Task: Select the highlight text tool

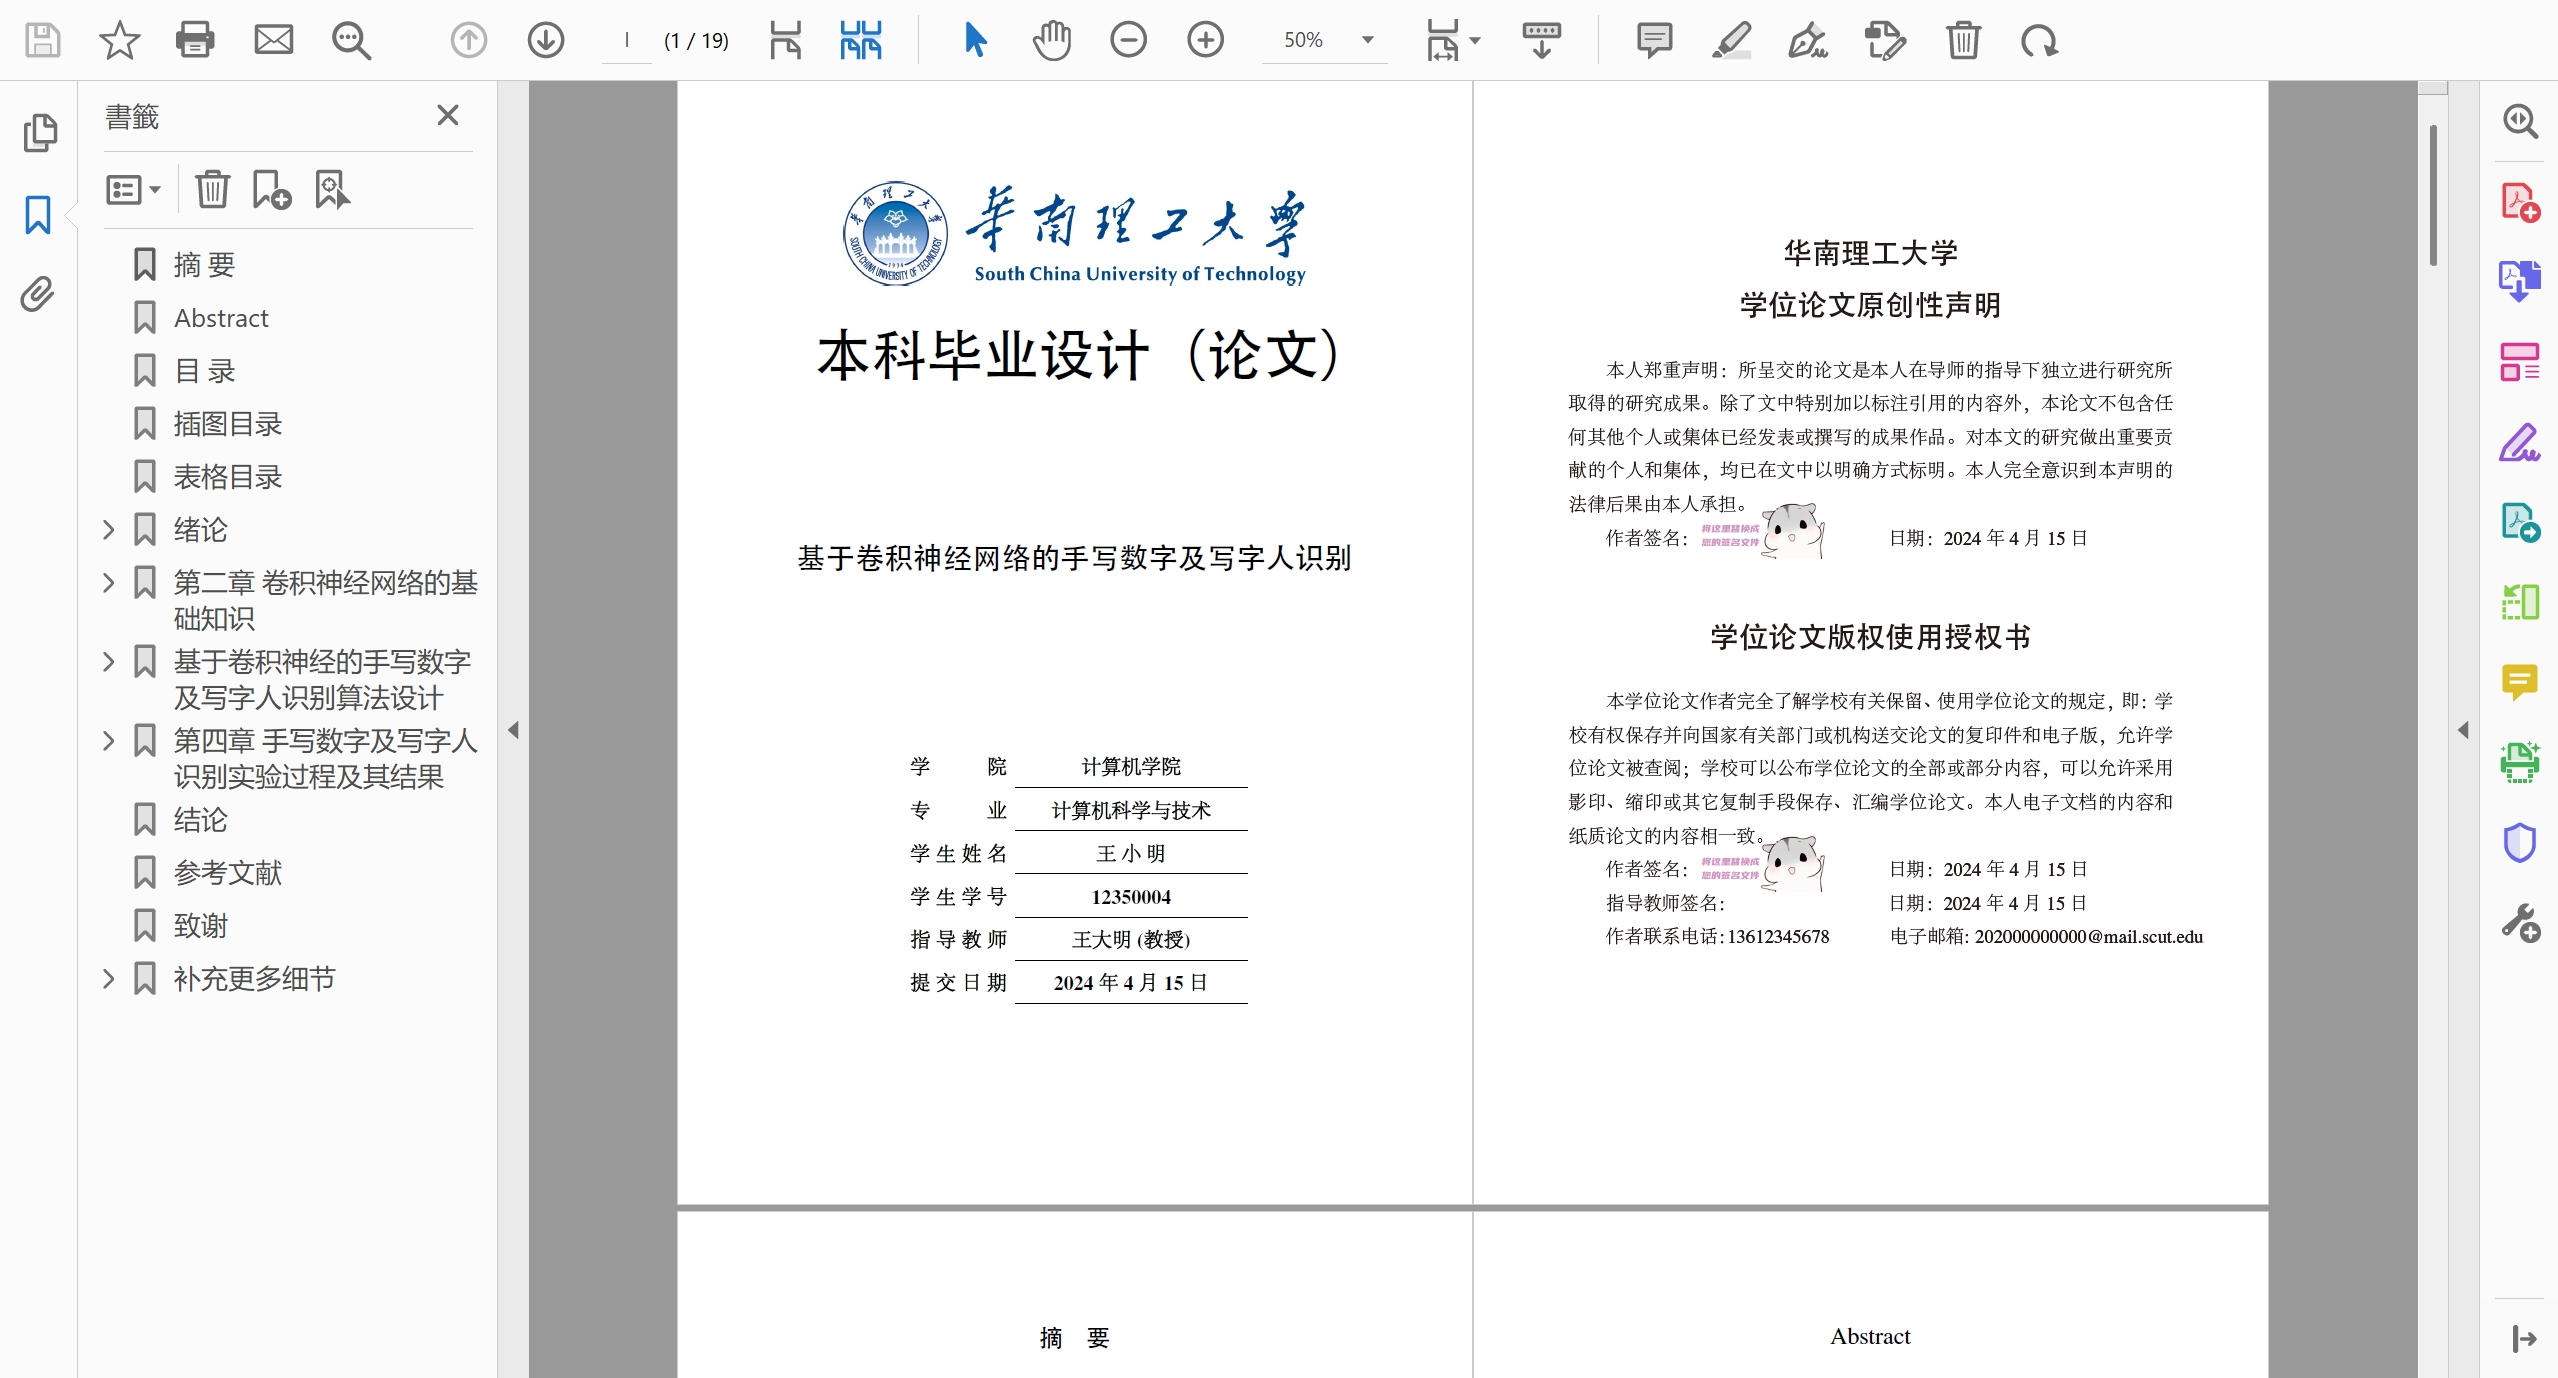Action: (x=1731, y=40)
